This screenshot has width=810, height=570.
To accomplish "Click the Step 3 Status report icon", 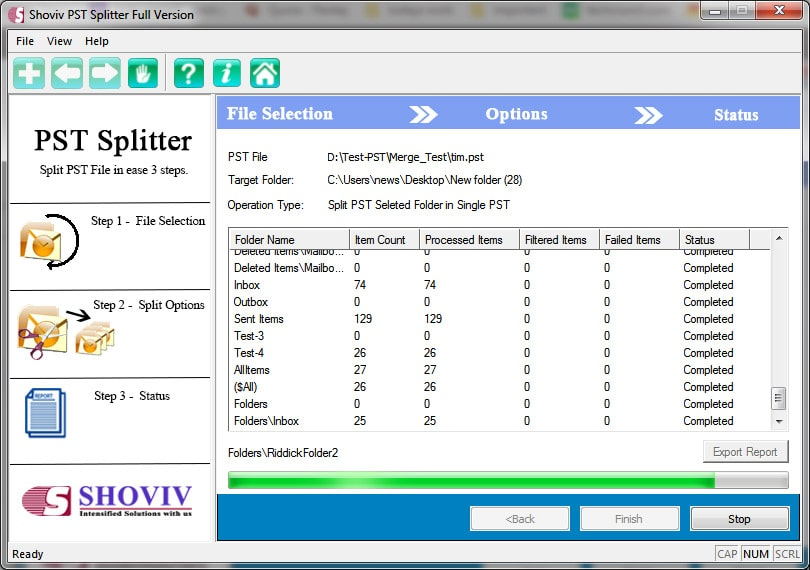I will click(x=45, y=413).
